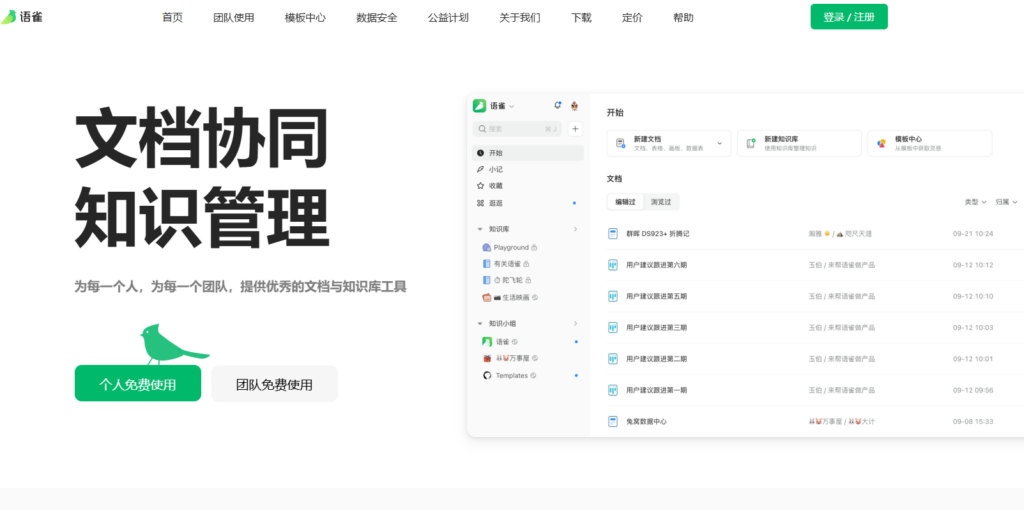Collapse the 知识小组 section in sidebar

480,324
